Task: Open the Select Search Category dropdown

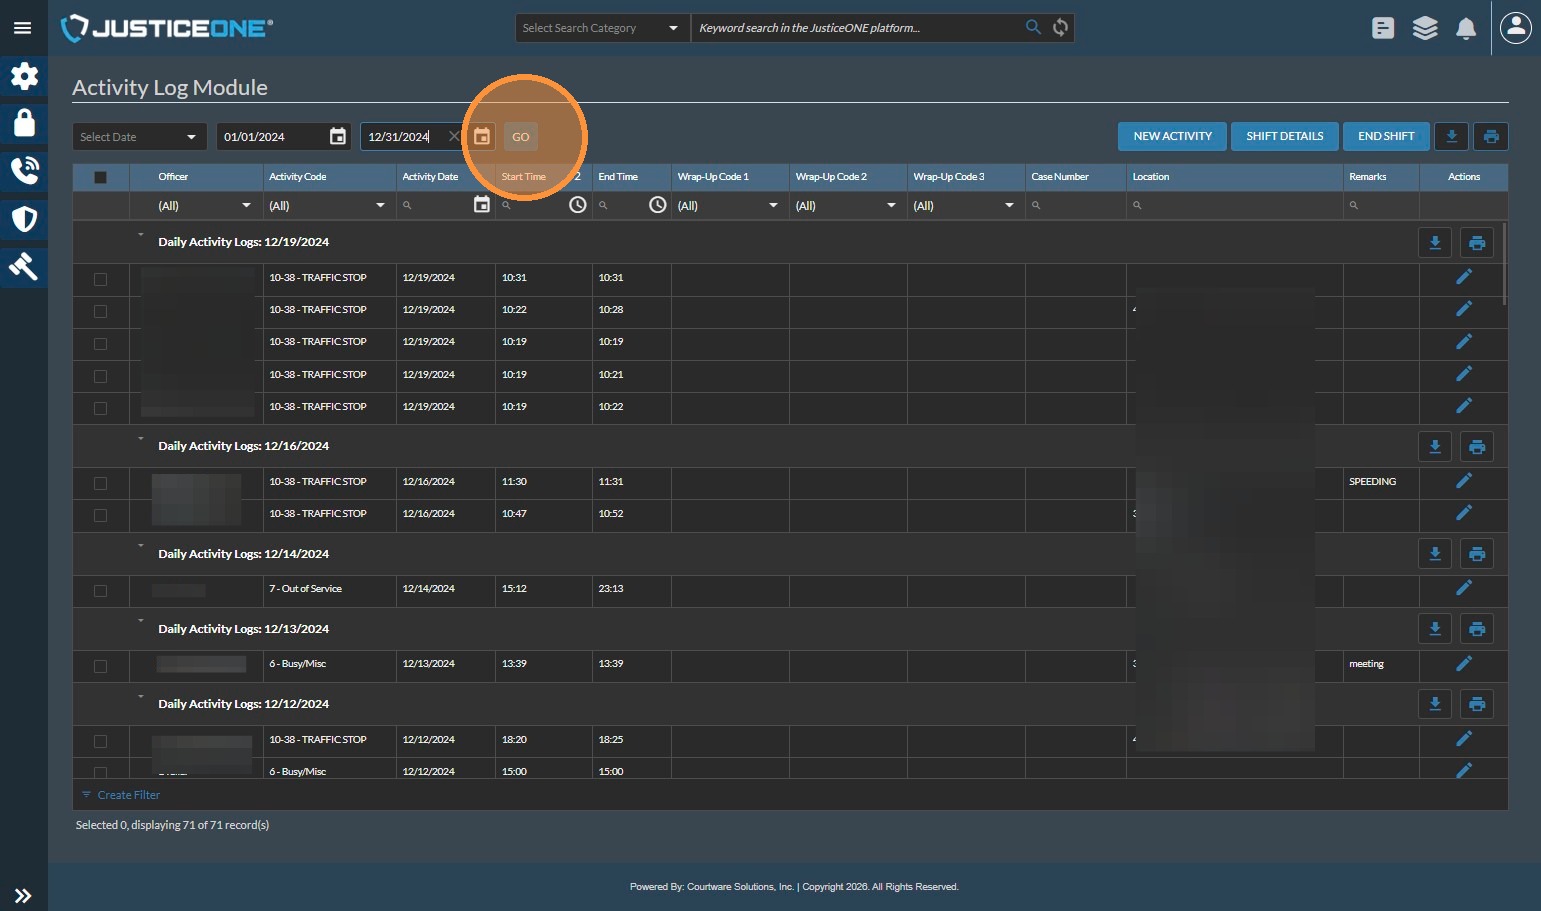Action: (600, 28)
